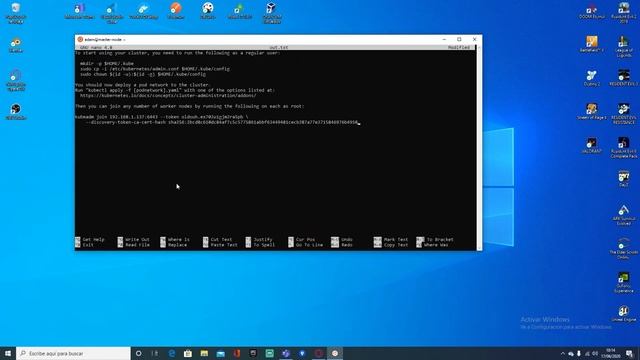Maximize the terminal window
Image resolution: width=640 pixels, height=360 pixels.
(459, 40)
